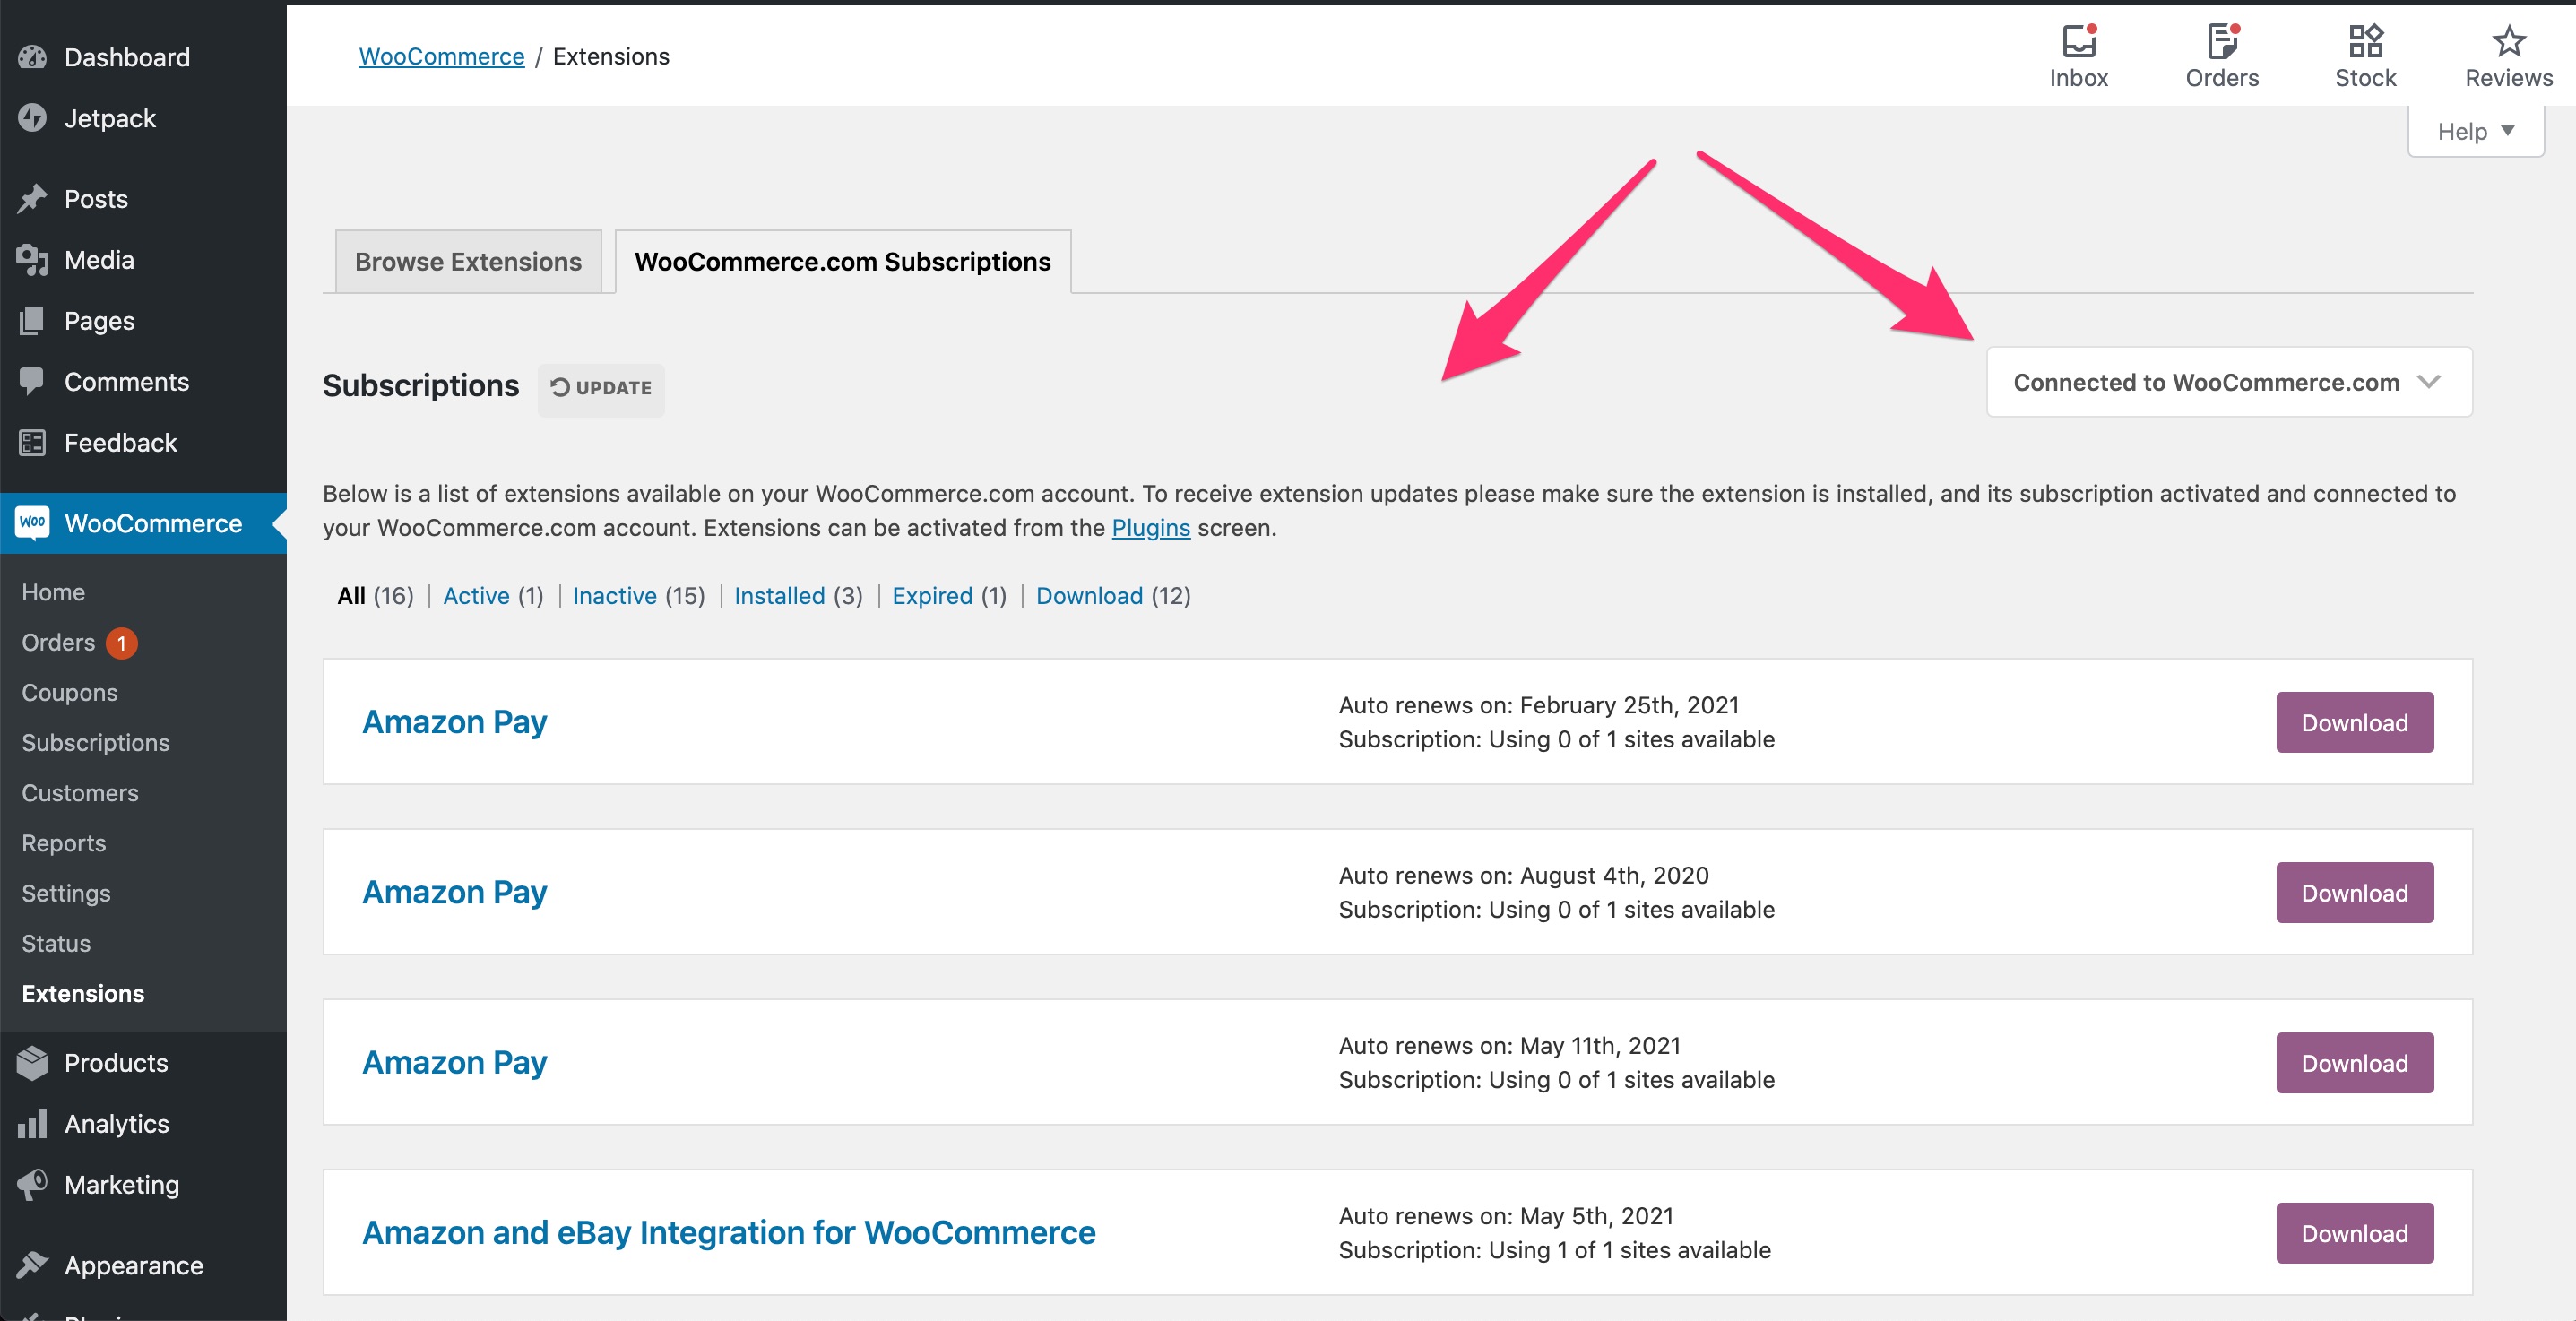
Task: Expand the Help dropdown
Action: pyautogui.click(x=2475, y=131)
